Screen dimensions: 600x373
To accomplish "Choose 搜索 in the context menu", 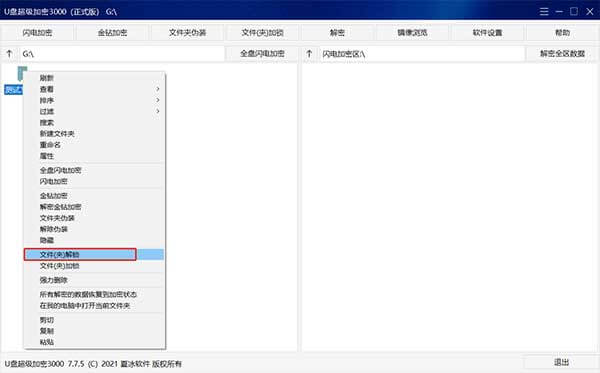I will pyautogui.click(x=94, y=122).
